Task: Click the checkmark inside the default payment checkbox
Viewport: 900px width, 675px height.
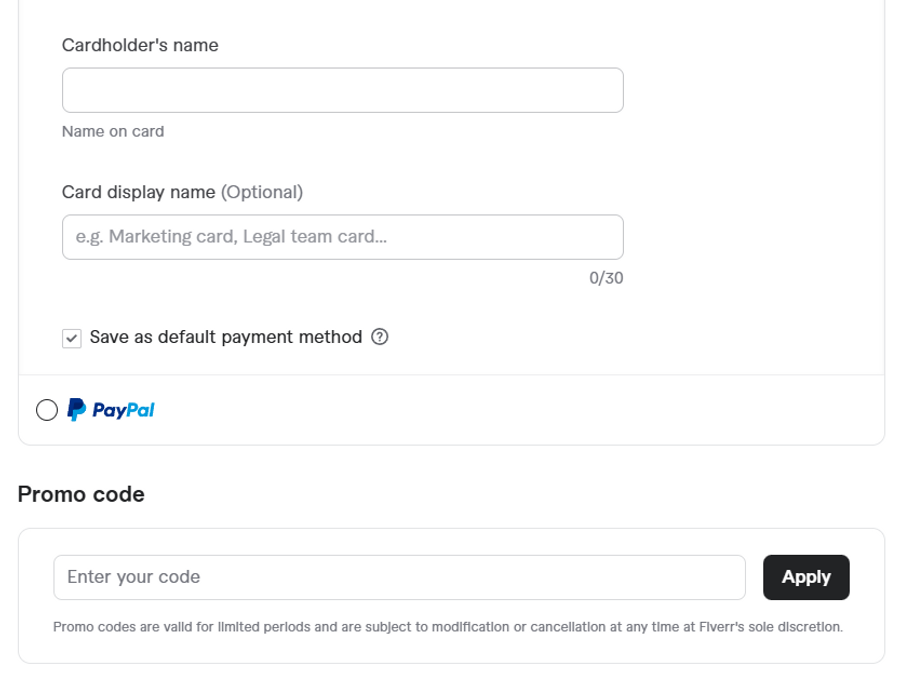Action: click(72, 338)
